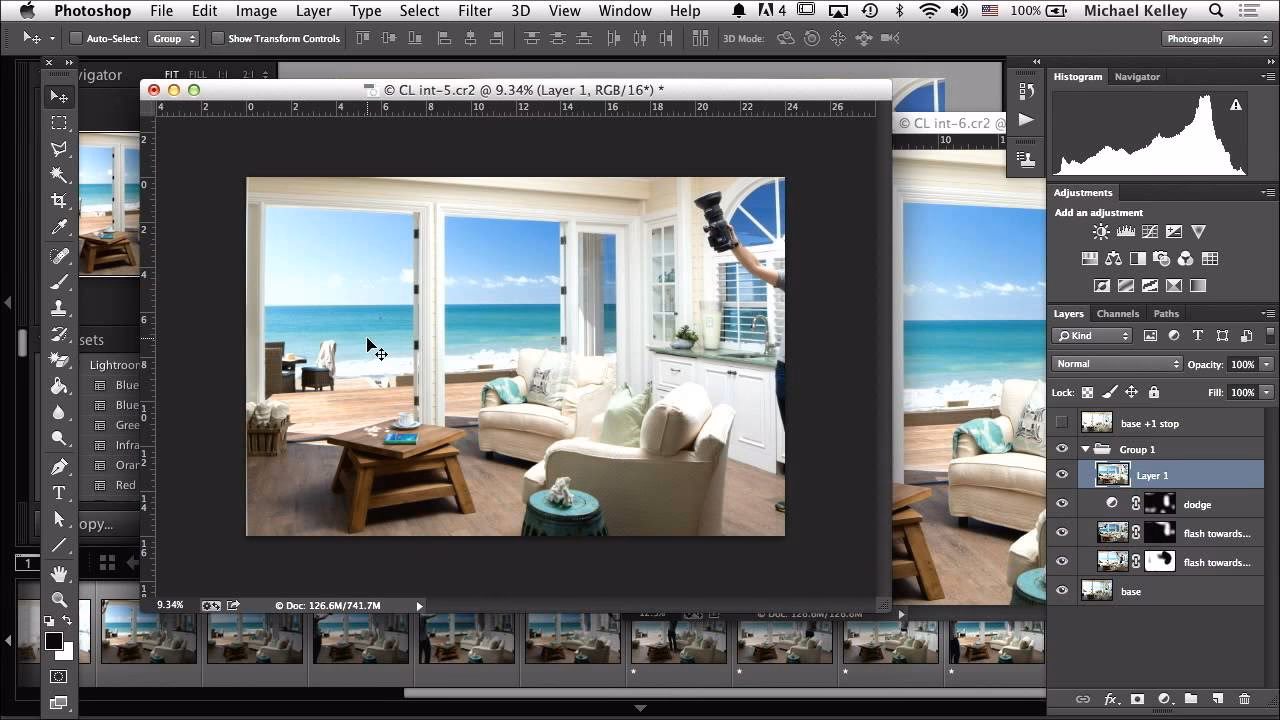
Task: Select the Rectangular Marquee tool
Action: click(x=59, y=123)
